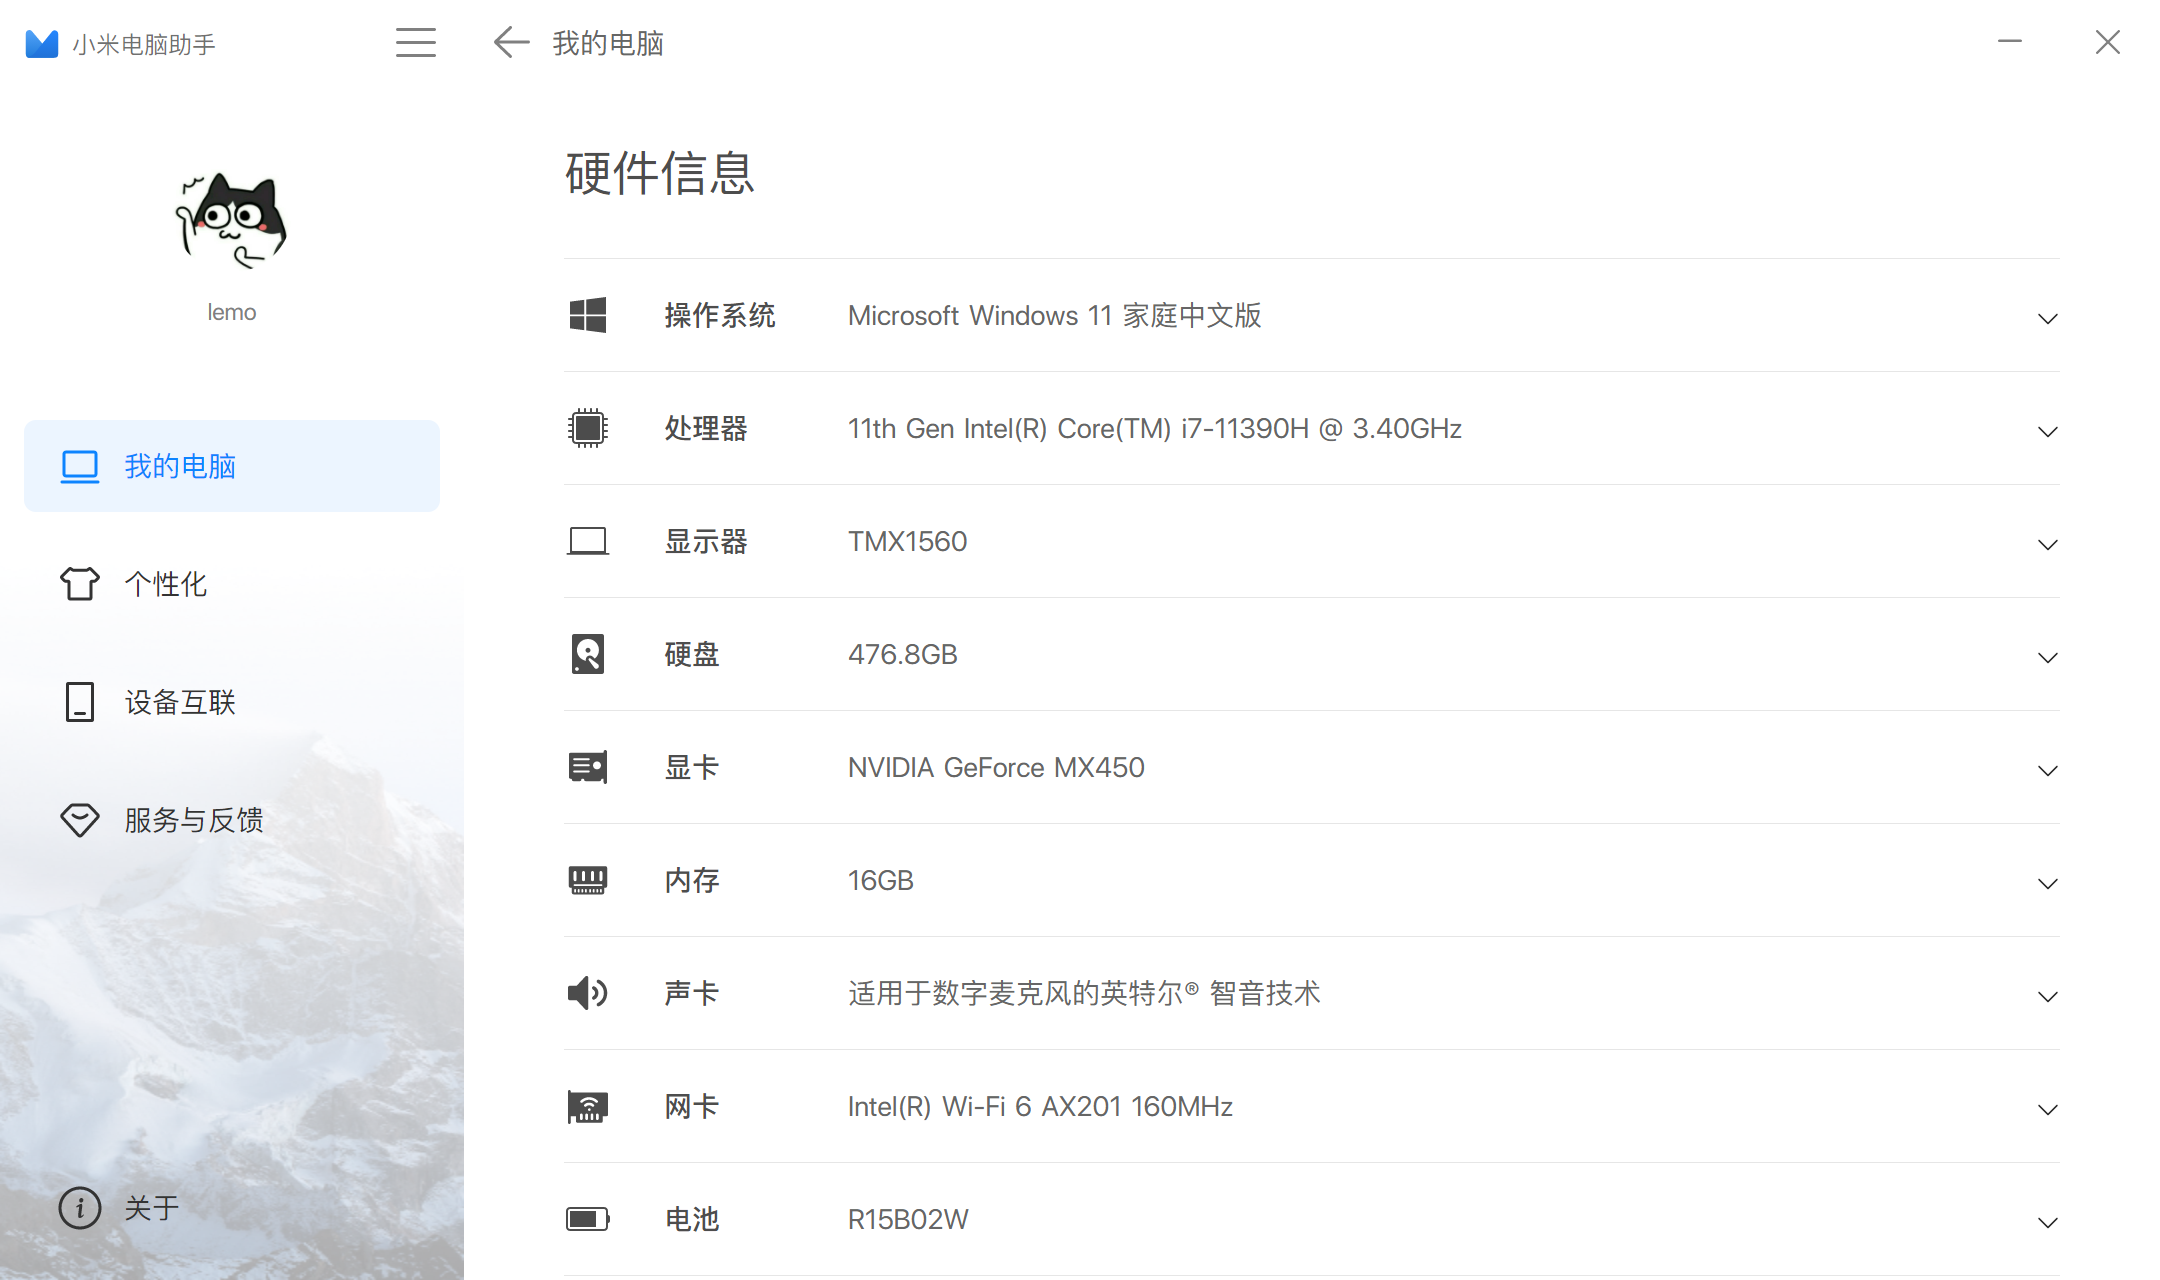Open the 设备互联 sidebar item
This screenshot has width=2160, height=1280.
[x=232, y=702]
